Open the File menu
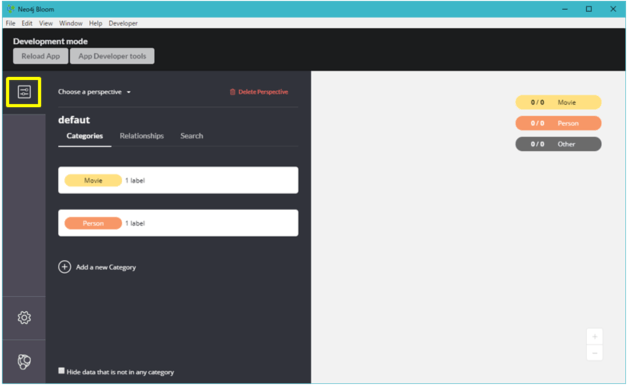The height and width of the screenshot is (386, 629). (x=10, y=23)
